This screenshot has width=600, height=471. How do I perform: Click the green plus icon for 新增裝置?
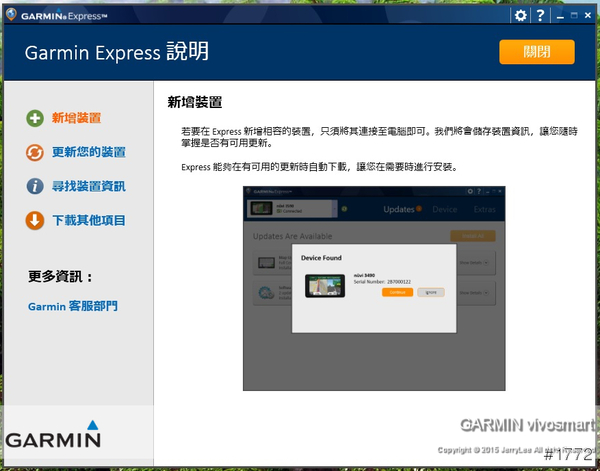(x=35, y=118)
